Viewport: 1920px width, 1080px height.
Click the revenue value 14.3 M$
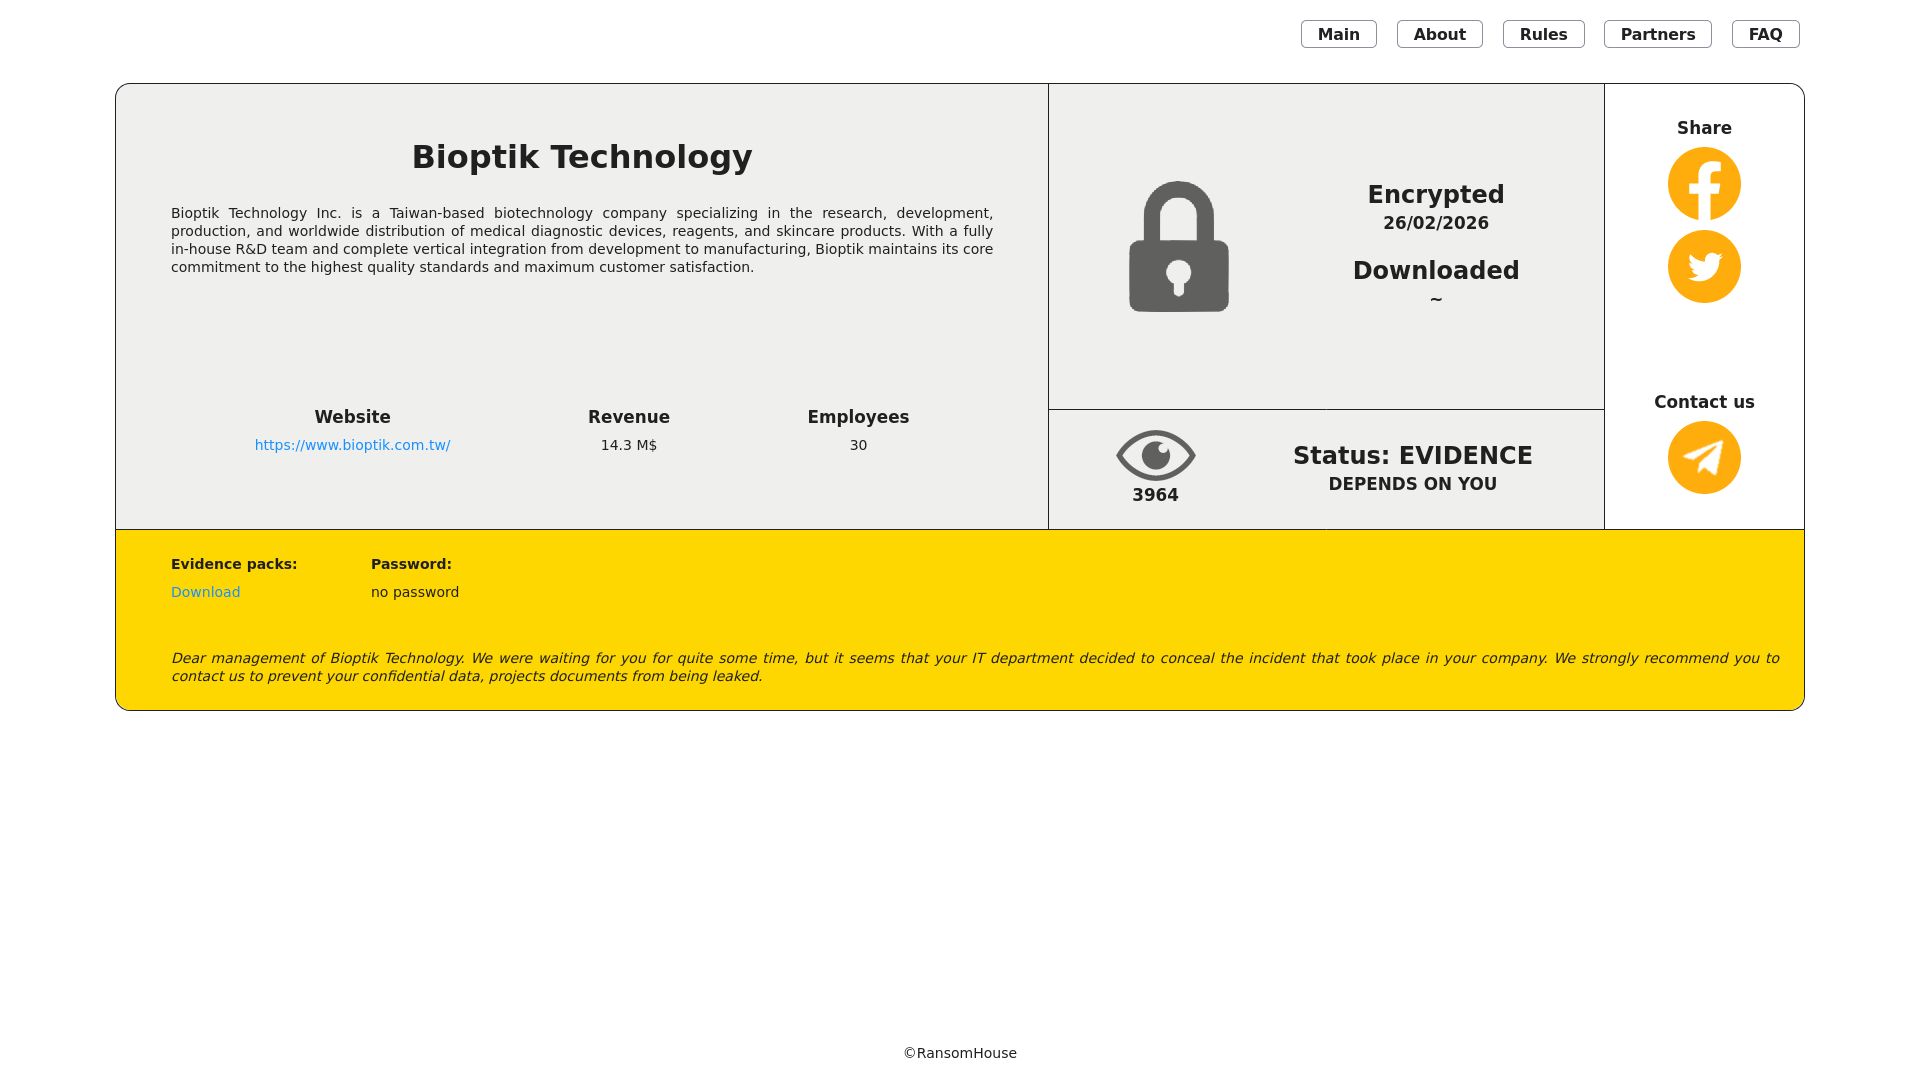(629, 445)
